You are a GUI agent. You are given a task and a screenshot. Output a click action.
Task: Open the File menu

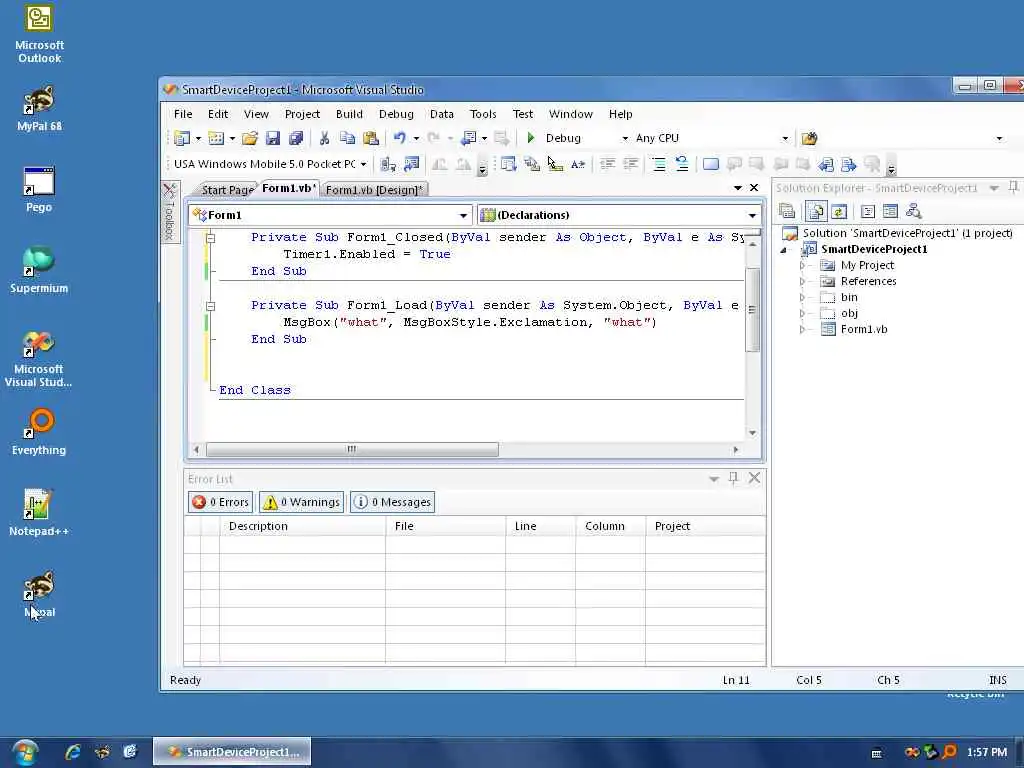[x=183, y=114]
